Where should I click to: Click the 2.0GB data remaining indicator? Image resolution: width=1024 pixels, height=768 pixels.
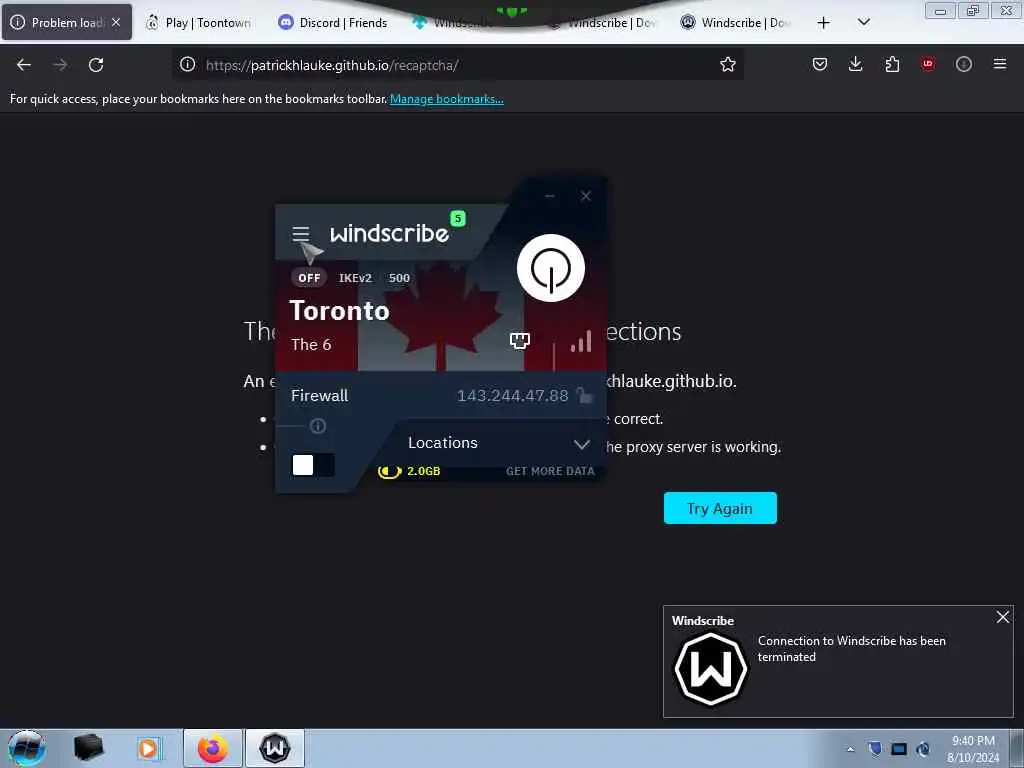click(x=409, y=471)
